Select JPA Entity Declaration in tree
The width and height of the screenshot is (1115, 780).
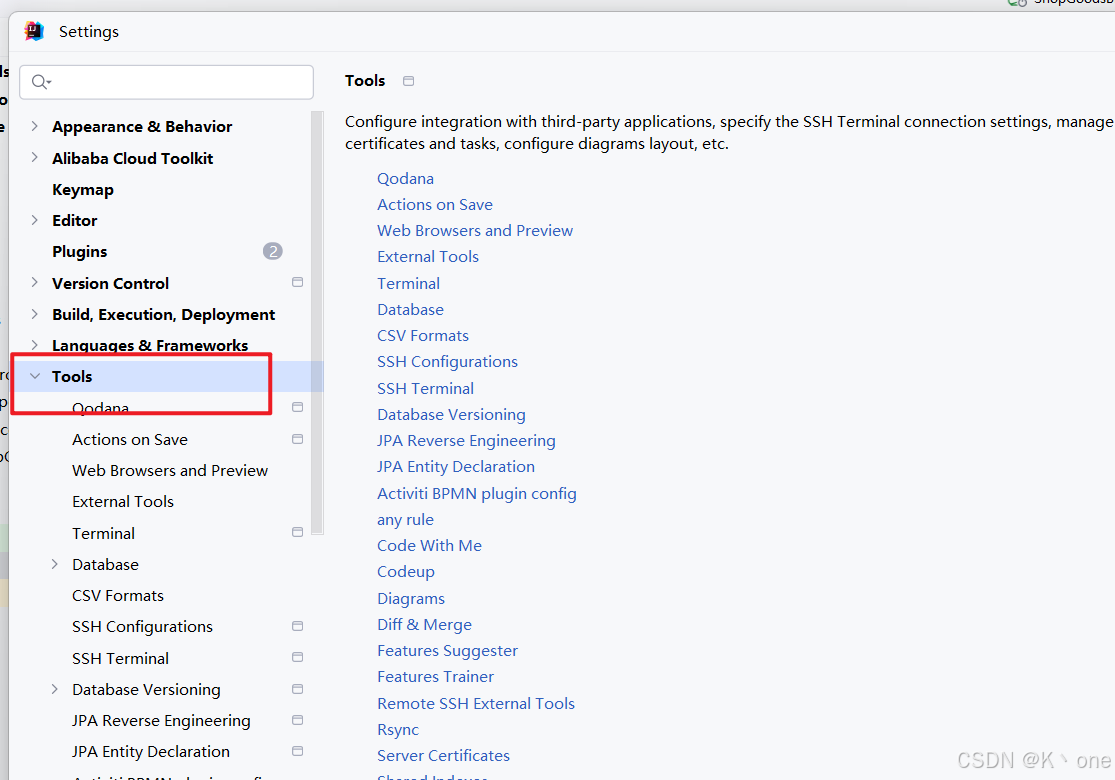click(151, 752)
